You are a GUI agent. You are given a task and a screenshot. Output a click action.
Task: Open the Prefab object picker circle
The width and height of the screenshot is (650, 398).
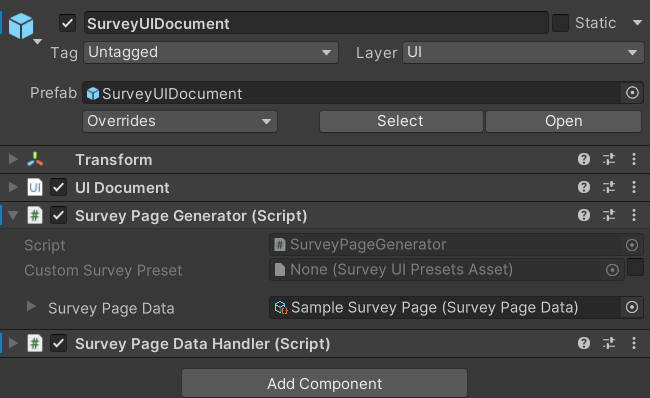(x=632, y=93)
